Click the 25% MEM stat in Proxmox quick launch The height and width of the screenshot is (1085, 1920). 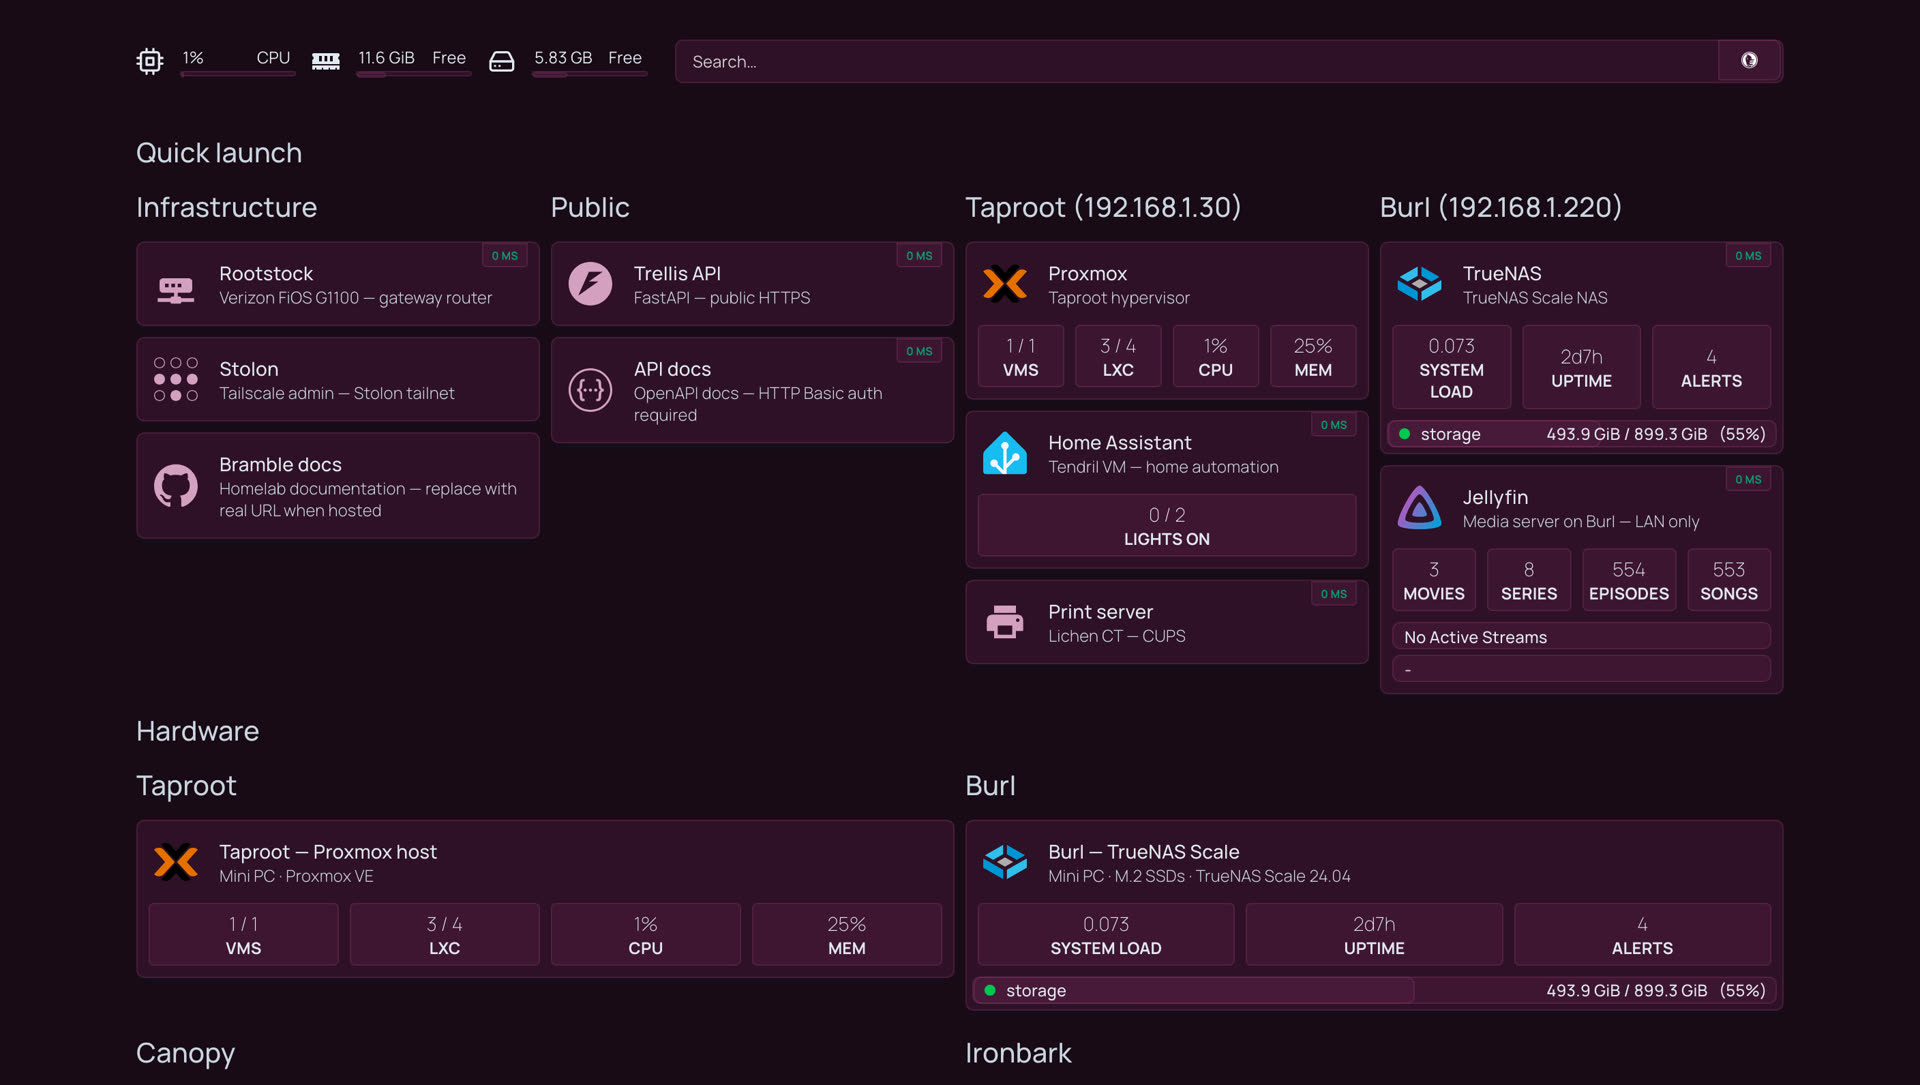(x=1313, y=357)
